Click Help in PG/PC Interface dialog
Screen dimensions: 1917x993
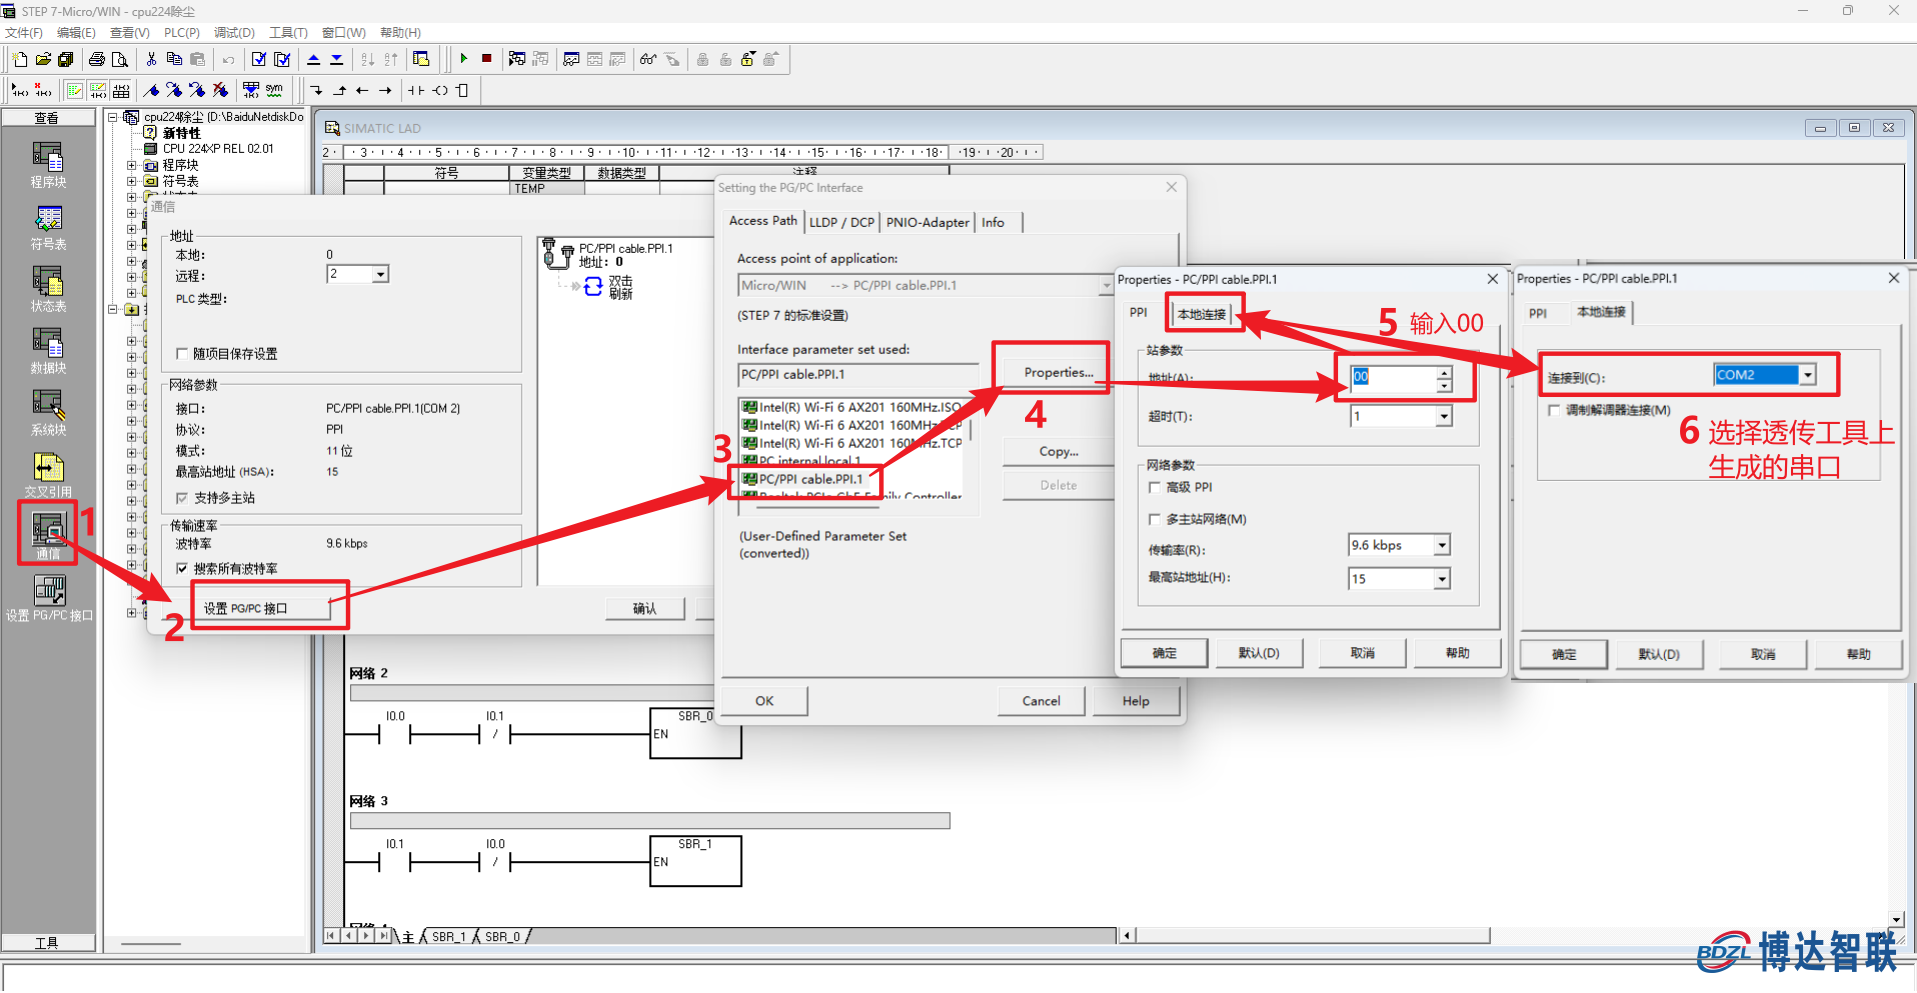pos(1136,701)
